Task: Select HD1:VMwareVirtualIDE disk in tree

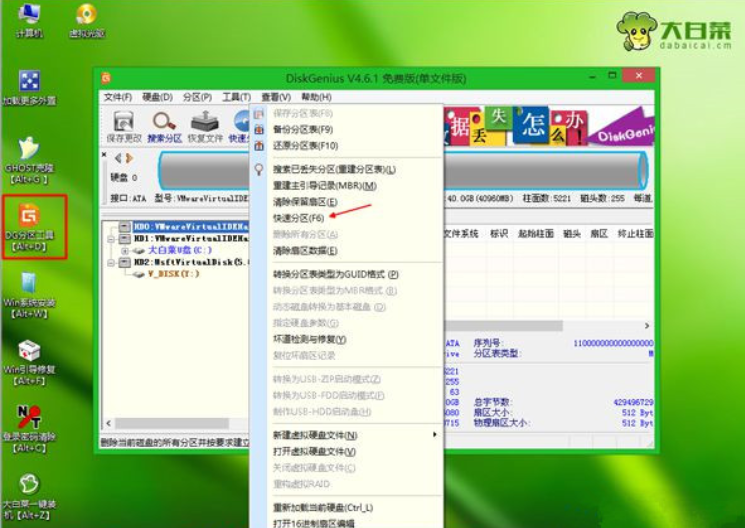Action: (191, 239)
